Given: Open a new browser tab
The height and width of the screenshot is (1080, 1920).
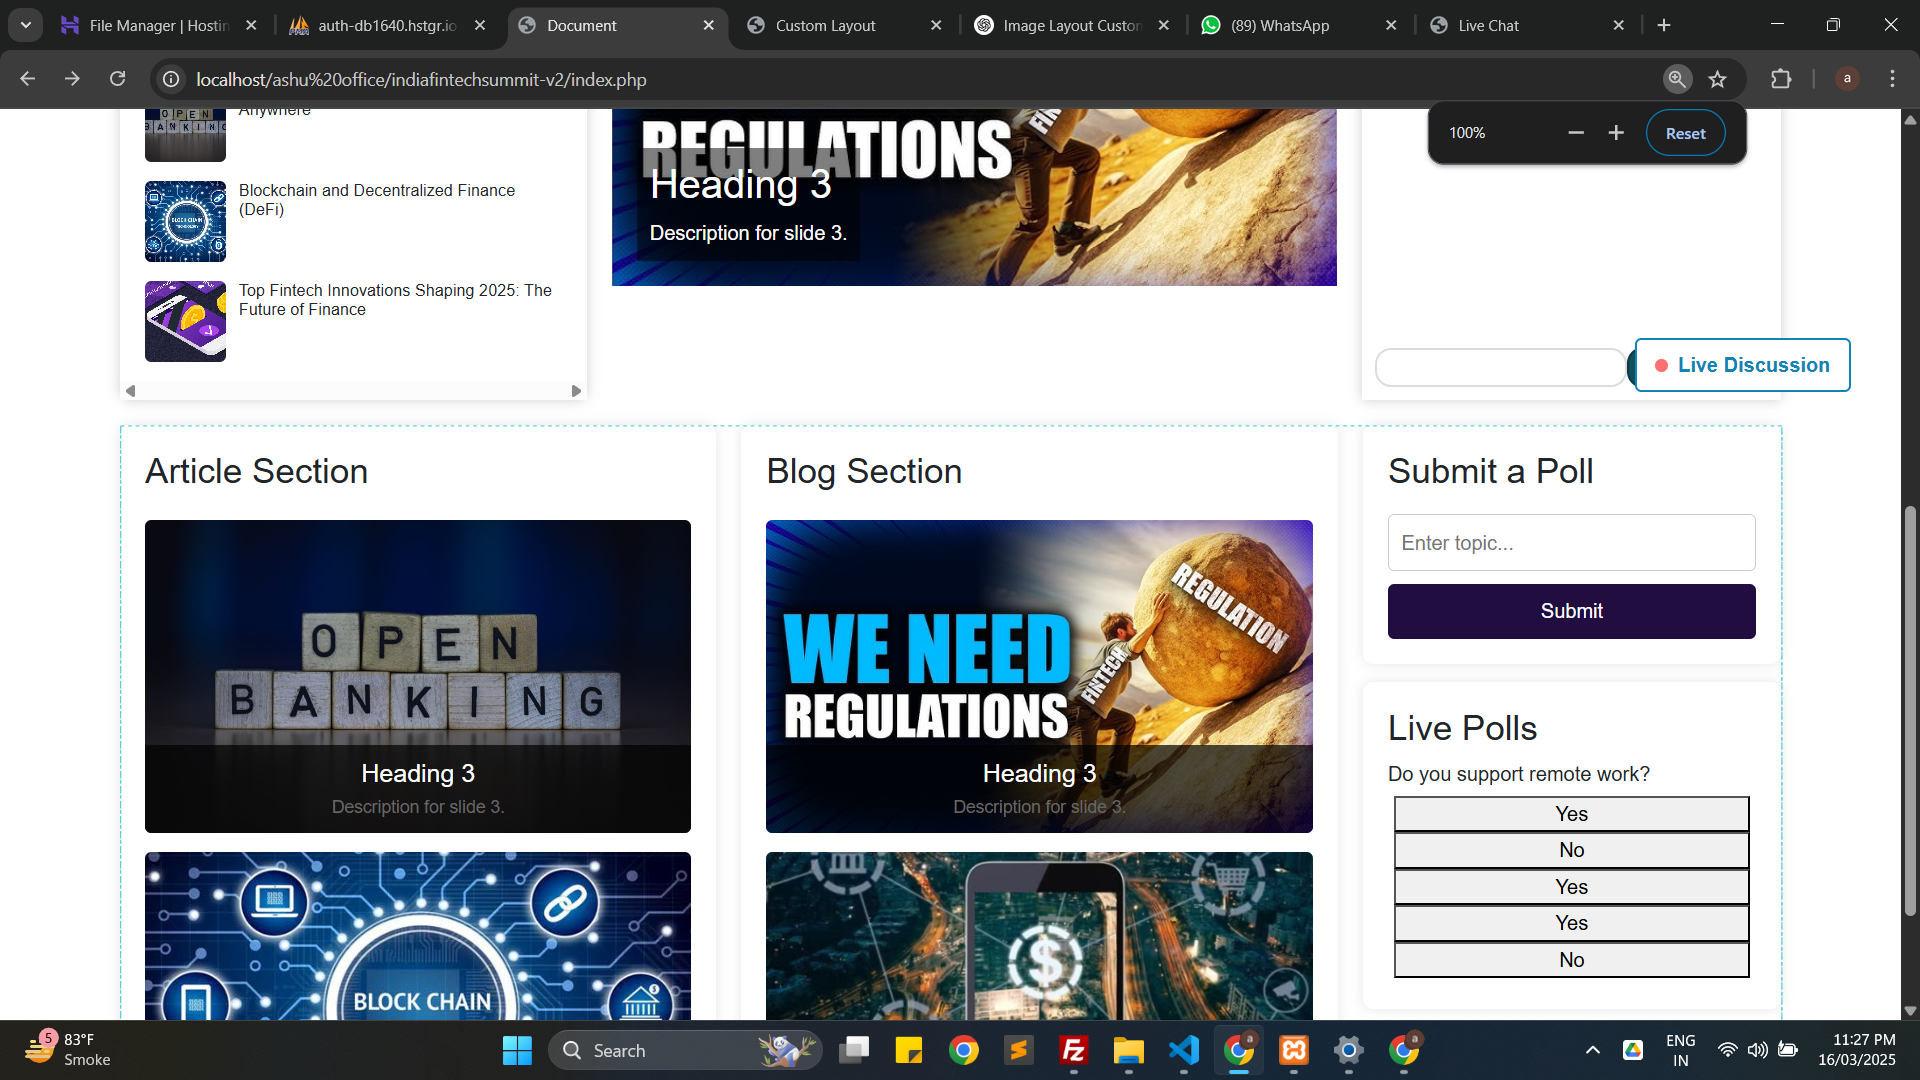Looking at the screenshot, I should [1664, 25].
